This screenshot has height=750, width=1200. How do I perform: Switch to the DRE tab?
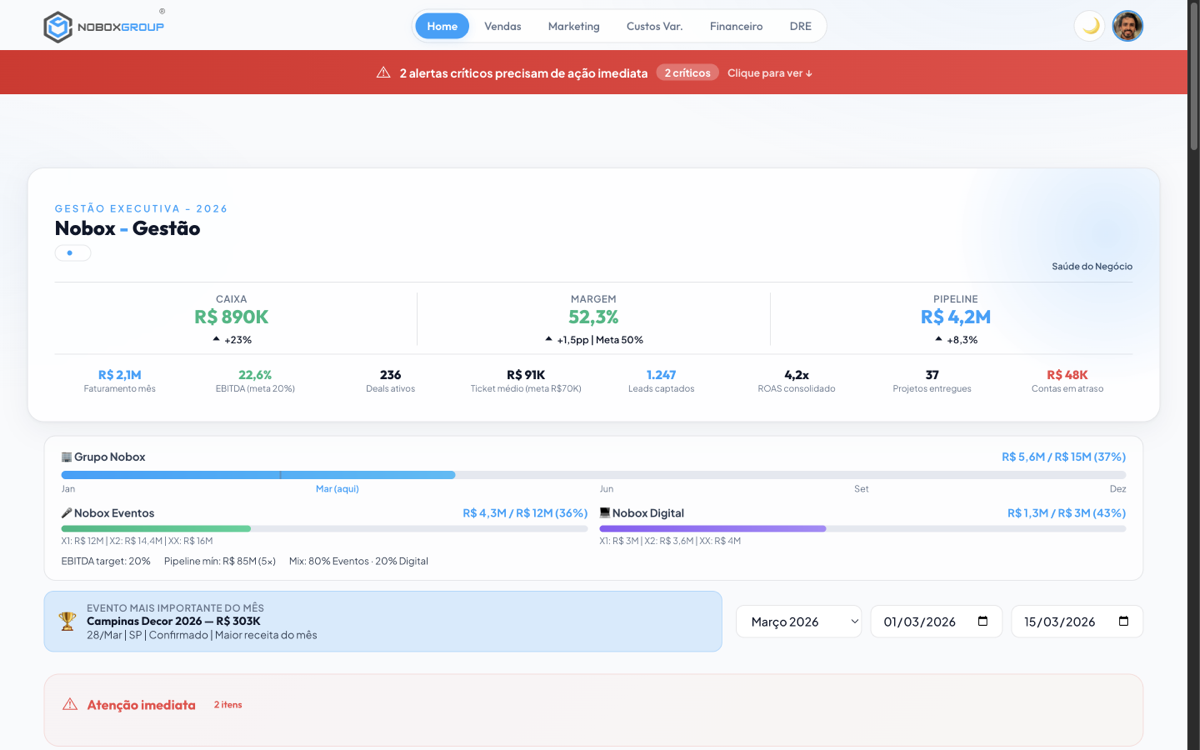point(800,26)
